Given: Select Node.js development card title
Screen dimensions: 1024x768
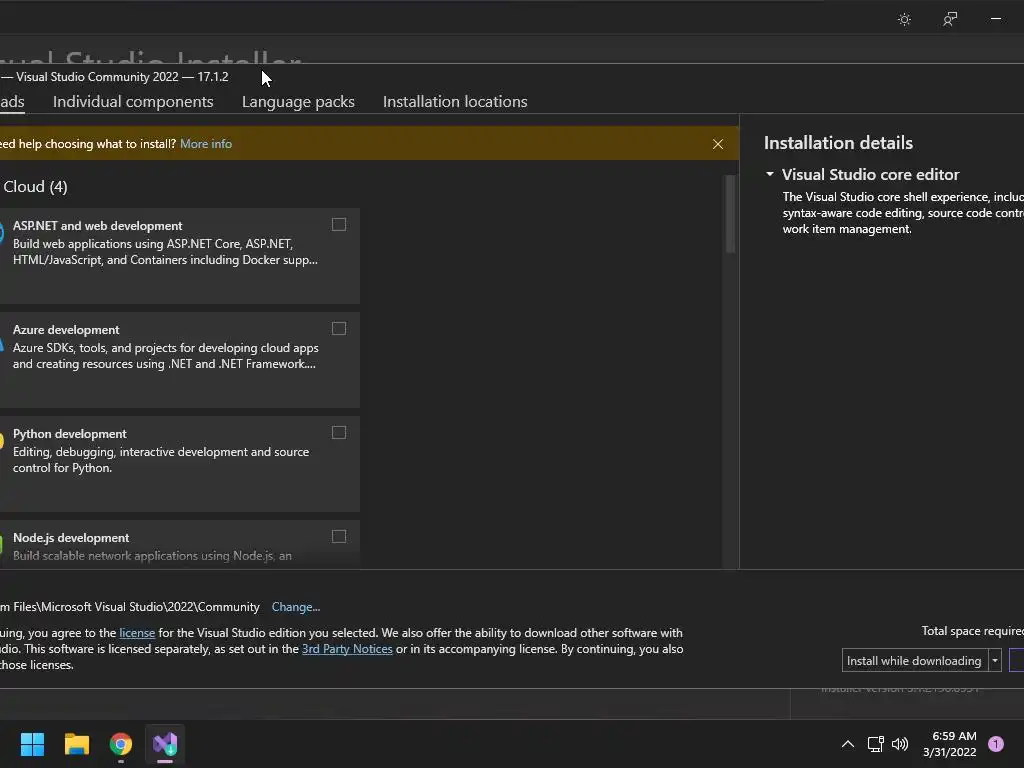Looking at the screenshot, I should coord(71,537).
